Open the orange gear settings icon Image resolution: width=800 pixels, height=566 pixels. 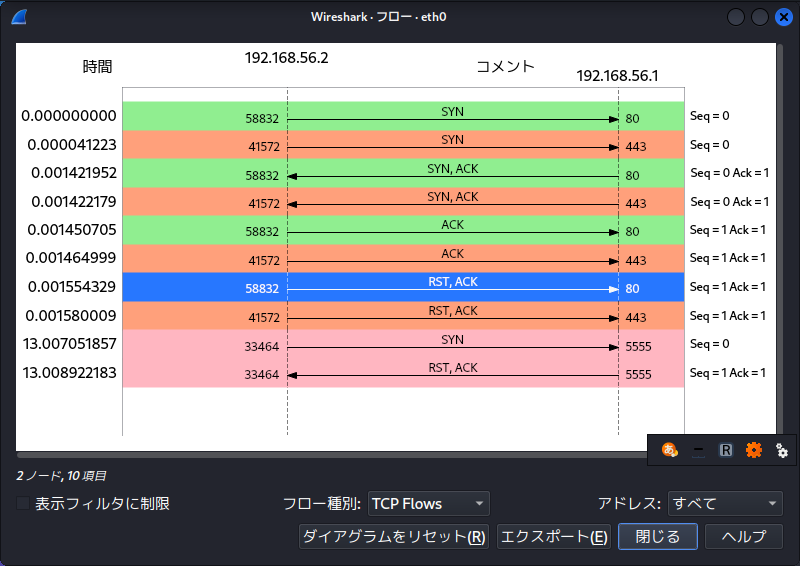tap(754, 450)
